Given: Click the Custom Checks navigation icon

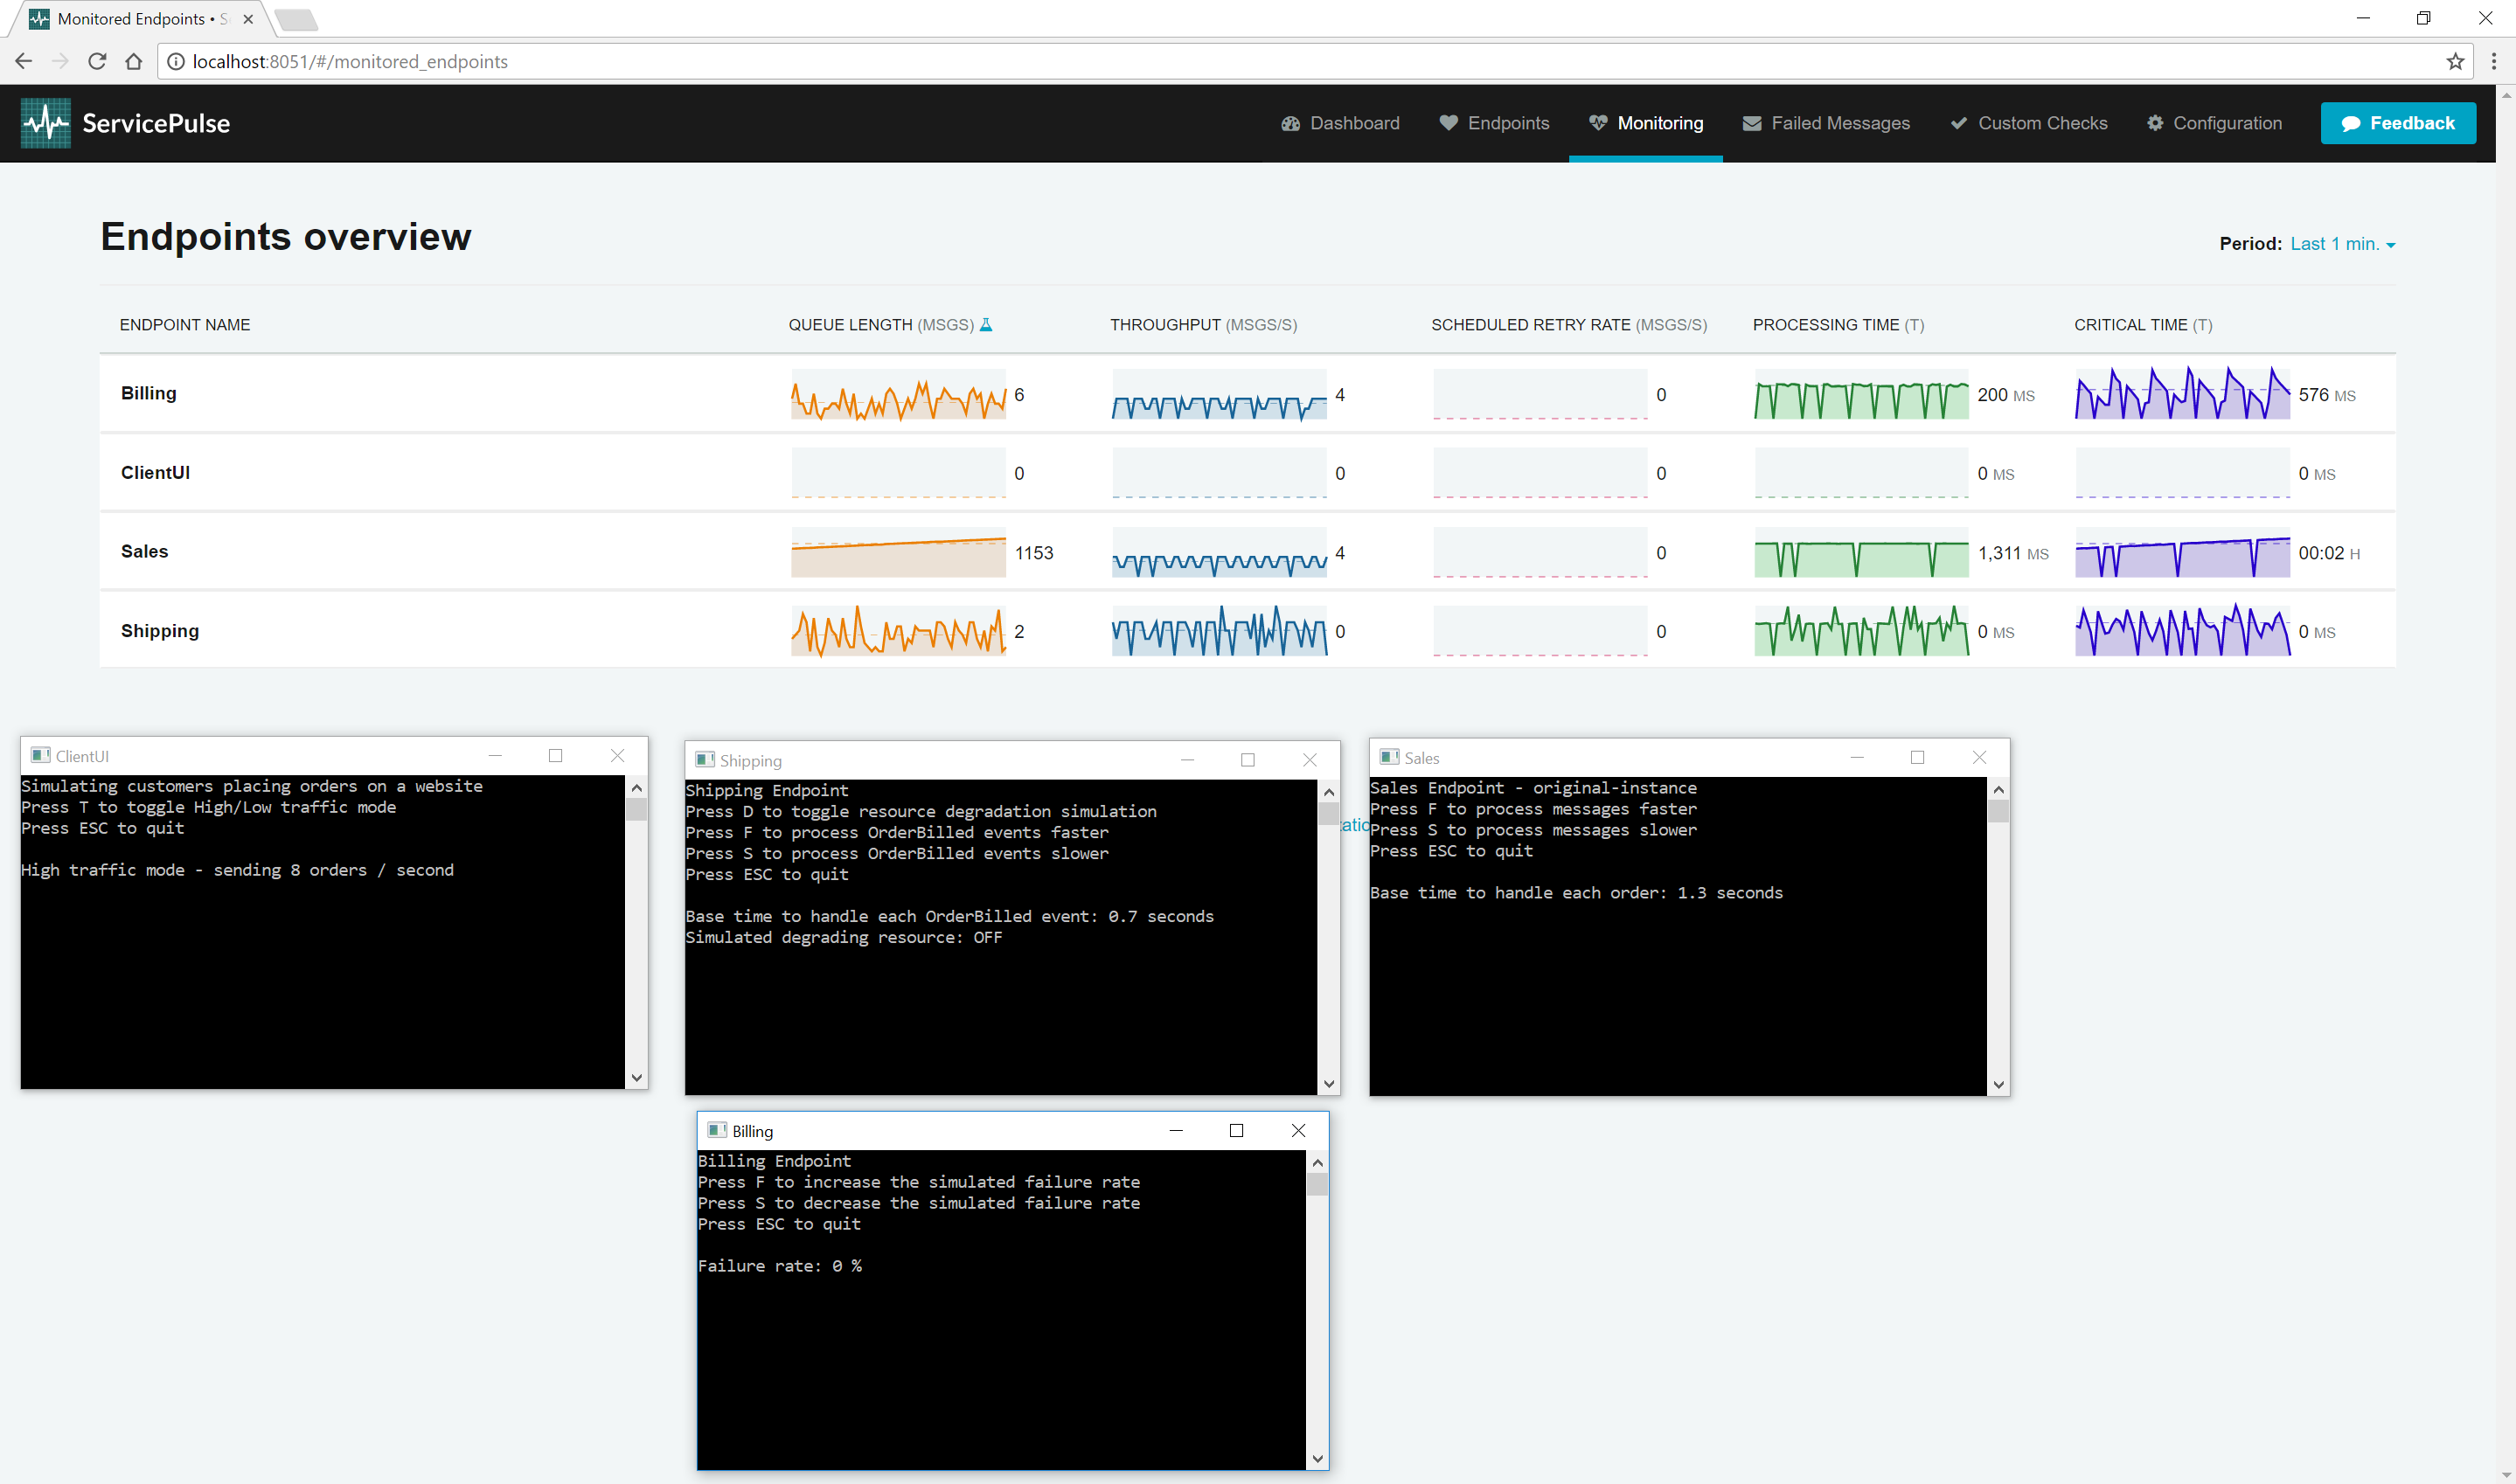Looking at the screenshot, I should [x=1957, y=121].
